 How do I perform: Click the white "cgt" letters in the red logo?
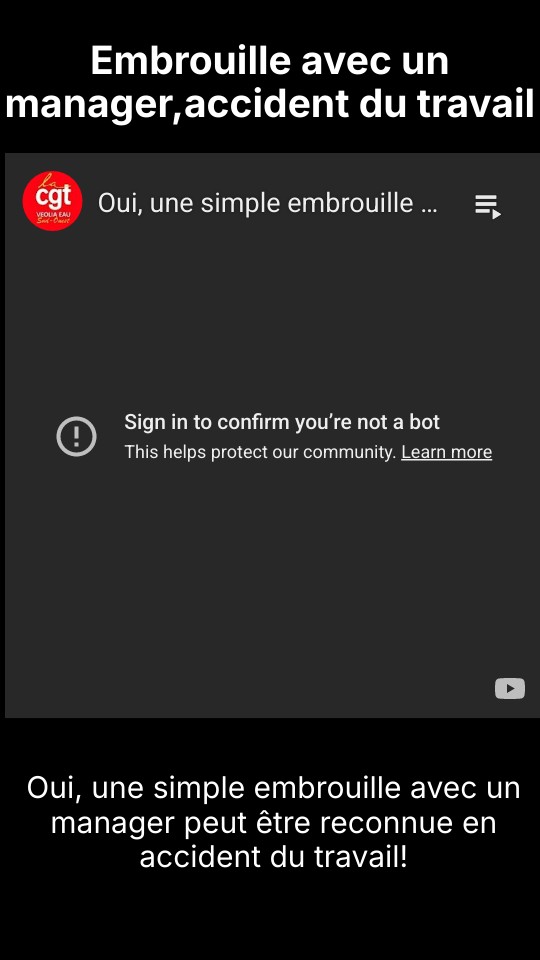pos(53,198)
